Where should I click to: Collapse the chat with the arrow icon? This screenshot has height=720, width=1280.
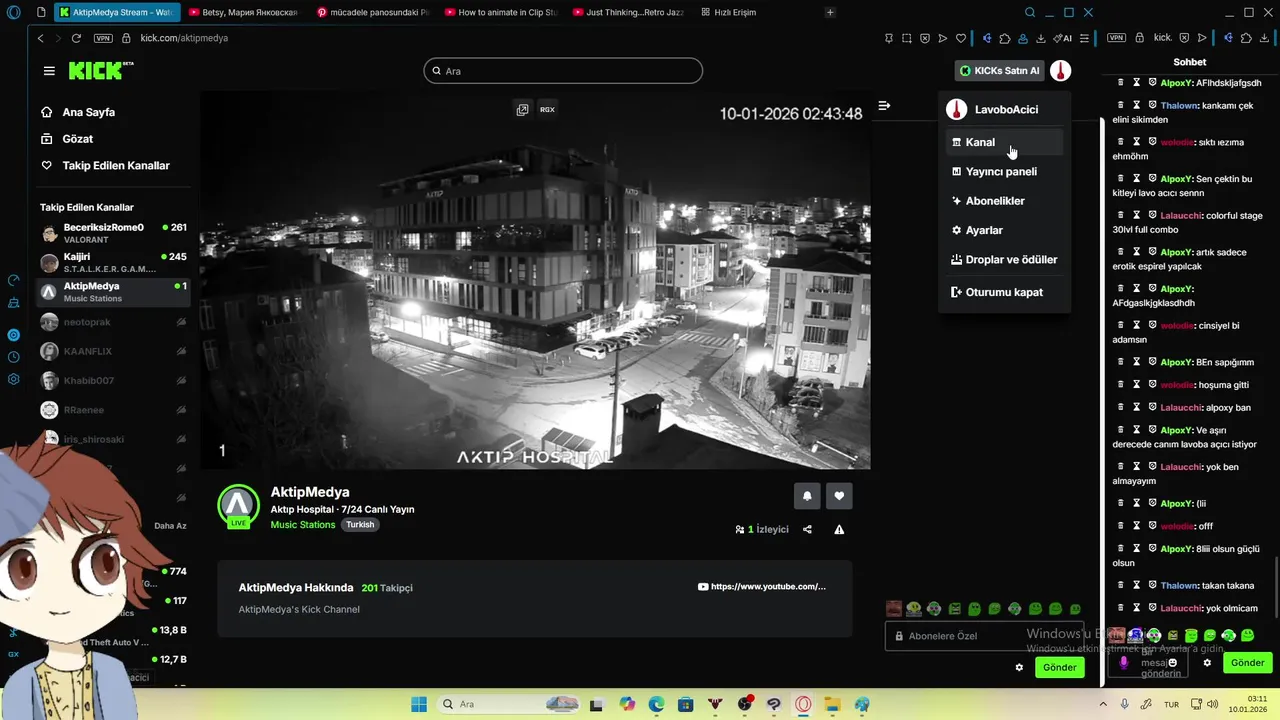(884, 105)
